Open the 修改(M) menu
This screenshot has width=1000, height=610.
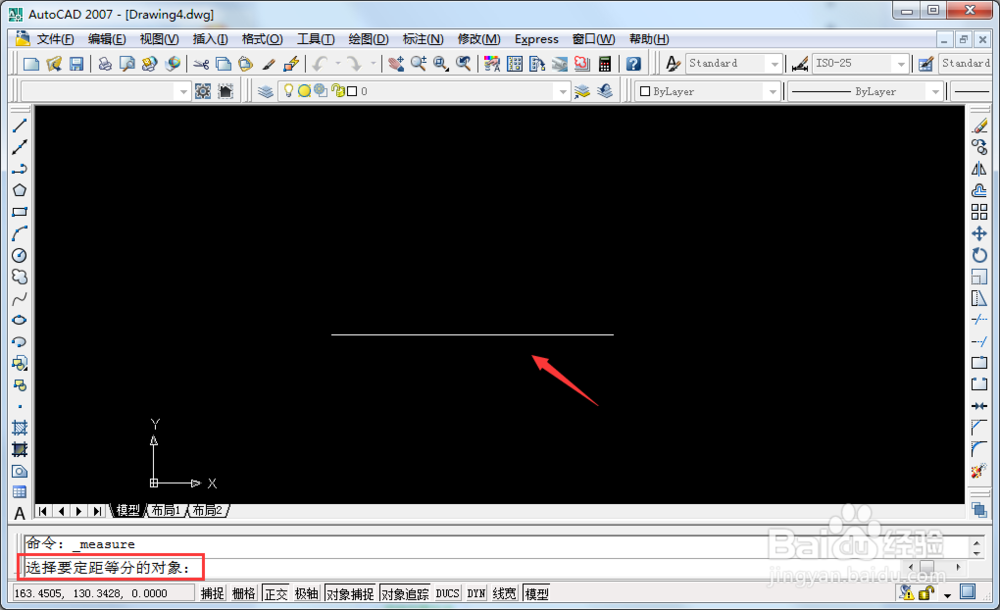click(x=479, y=39)
